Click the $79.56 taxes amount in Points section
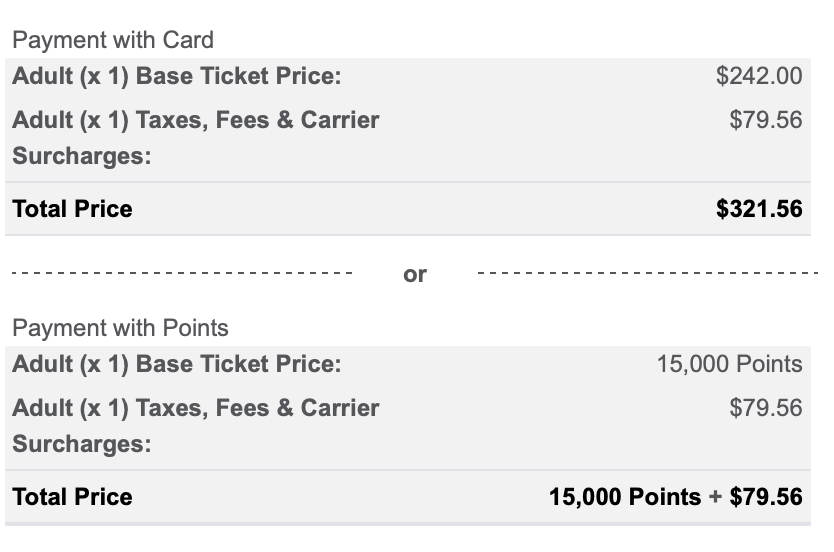 pyautogui.click(x=765, y=408)
